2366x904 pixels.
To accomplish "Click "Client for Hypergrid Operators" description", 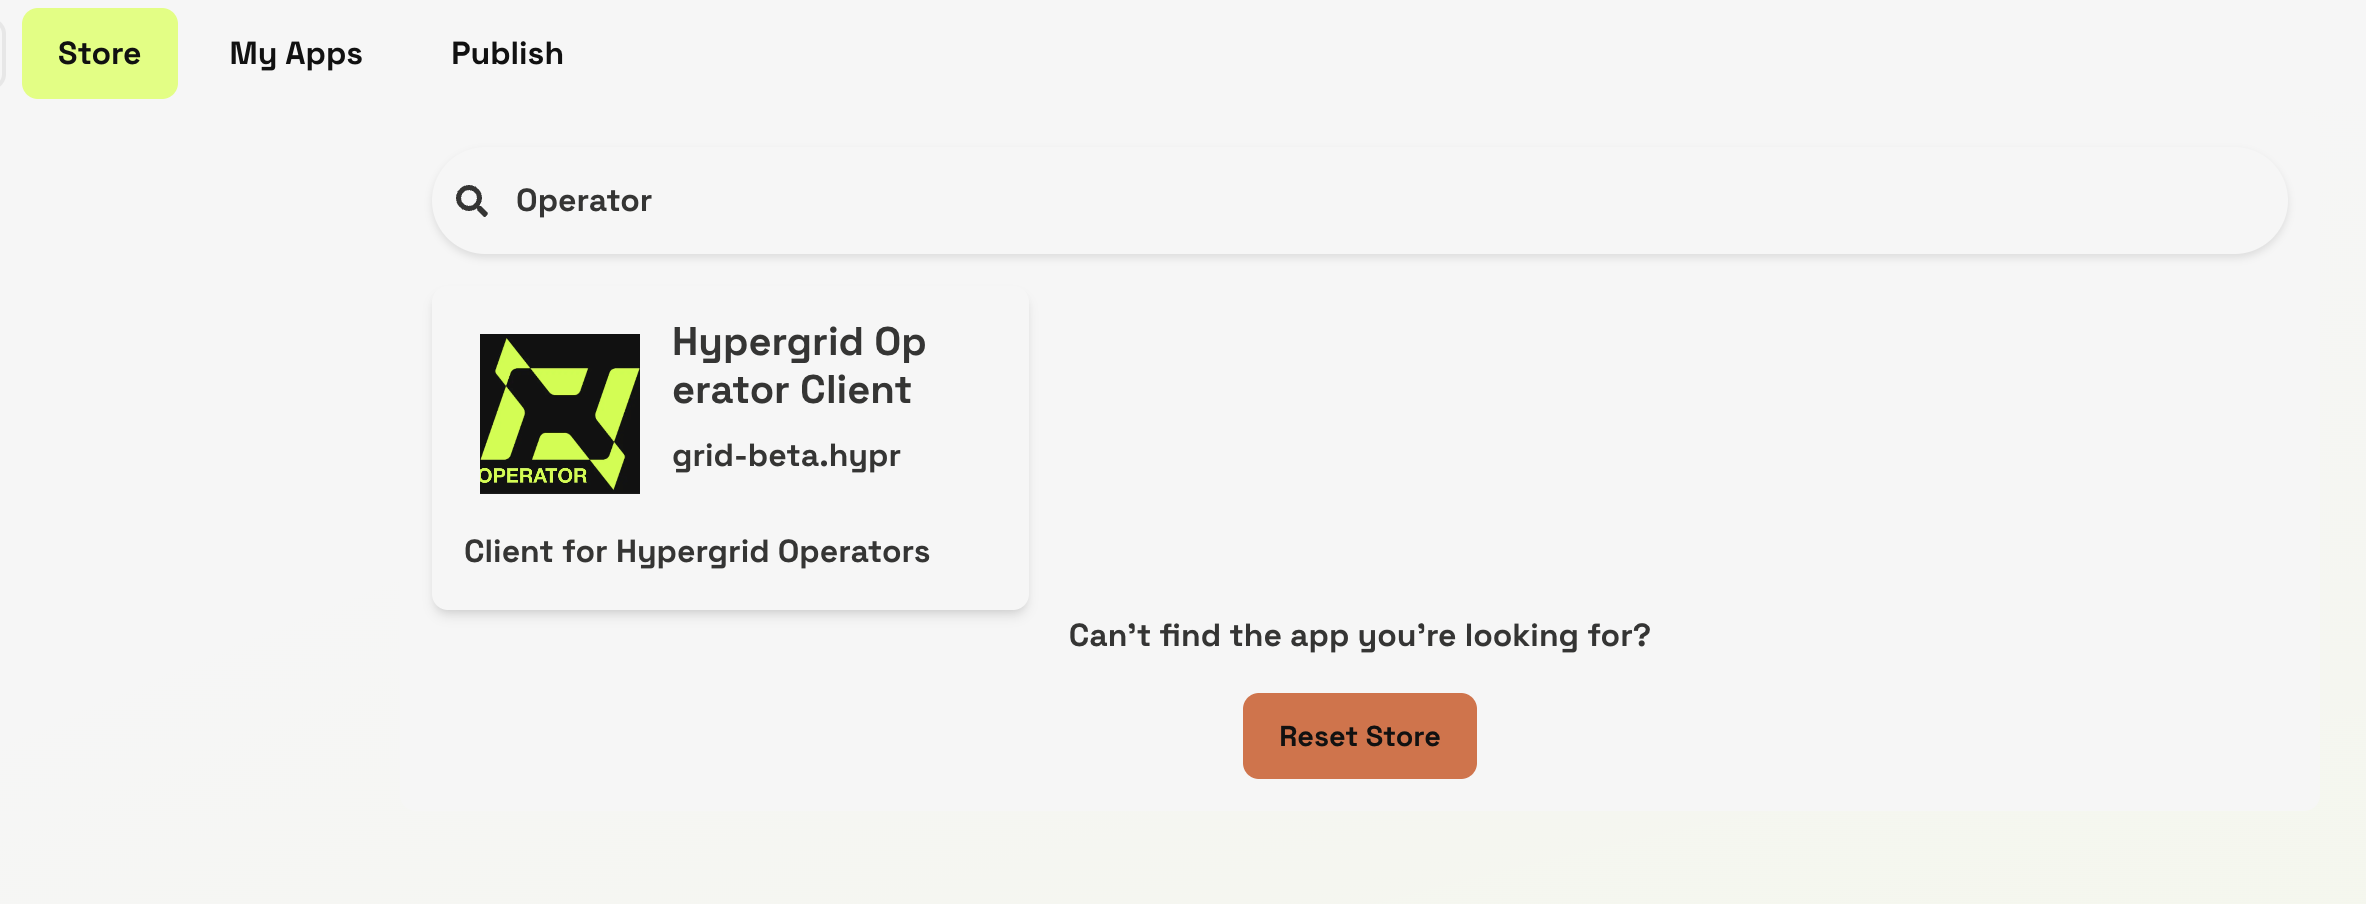I will (x=697, y=552).
